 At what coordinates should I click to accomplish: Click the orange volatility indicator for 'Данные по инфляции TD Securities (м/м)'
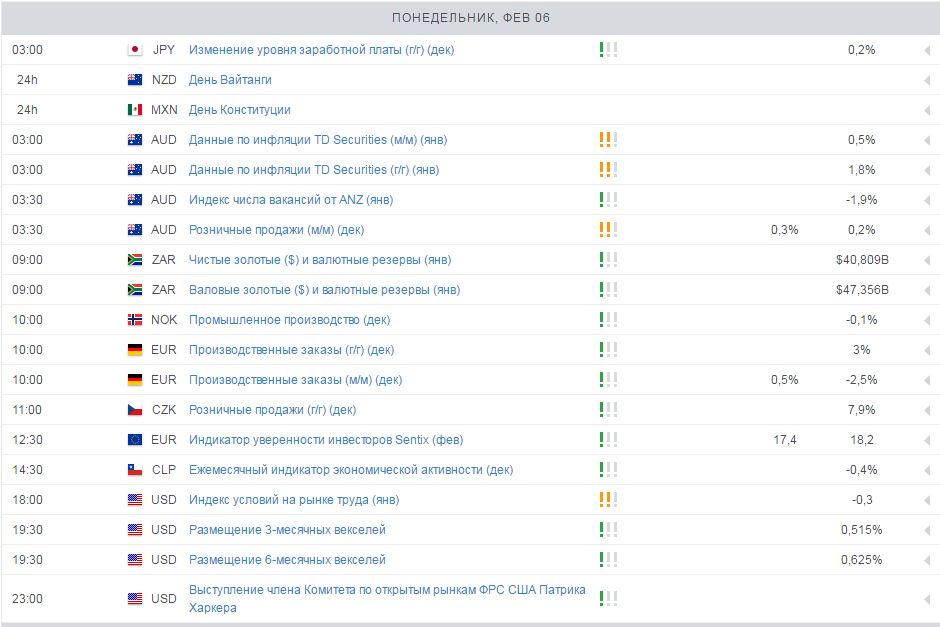point(608,140)
